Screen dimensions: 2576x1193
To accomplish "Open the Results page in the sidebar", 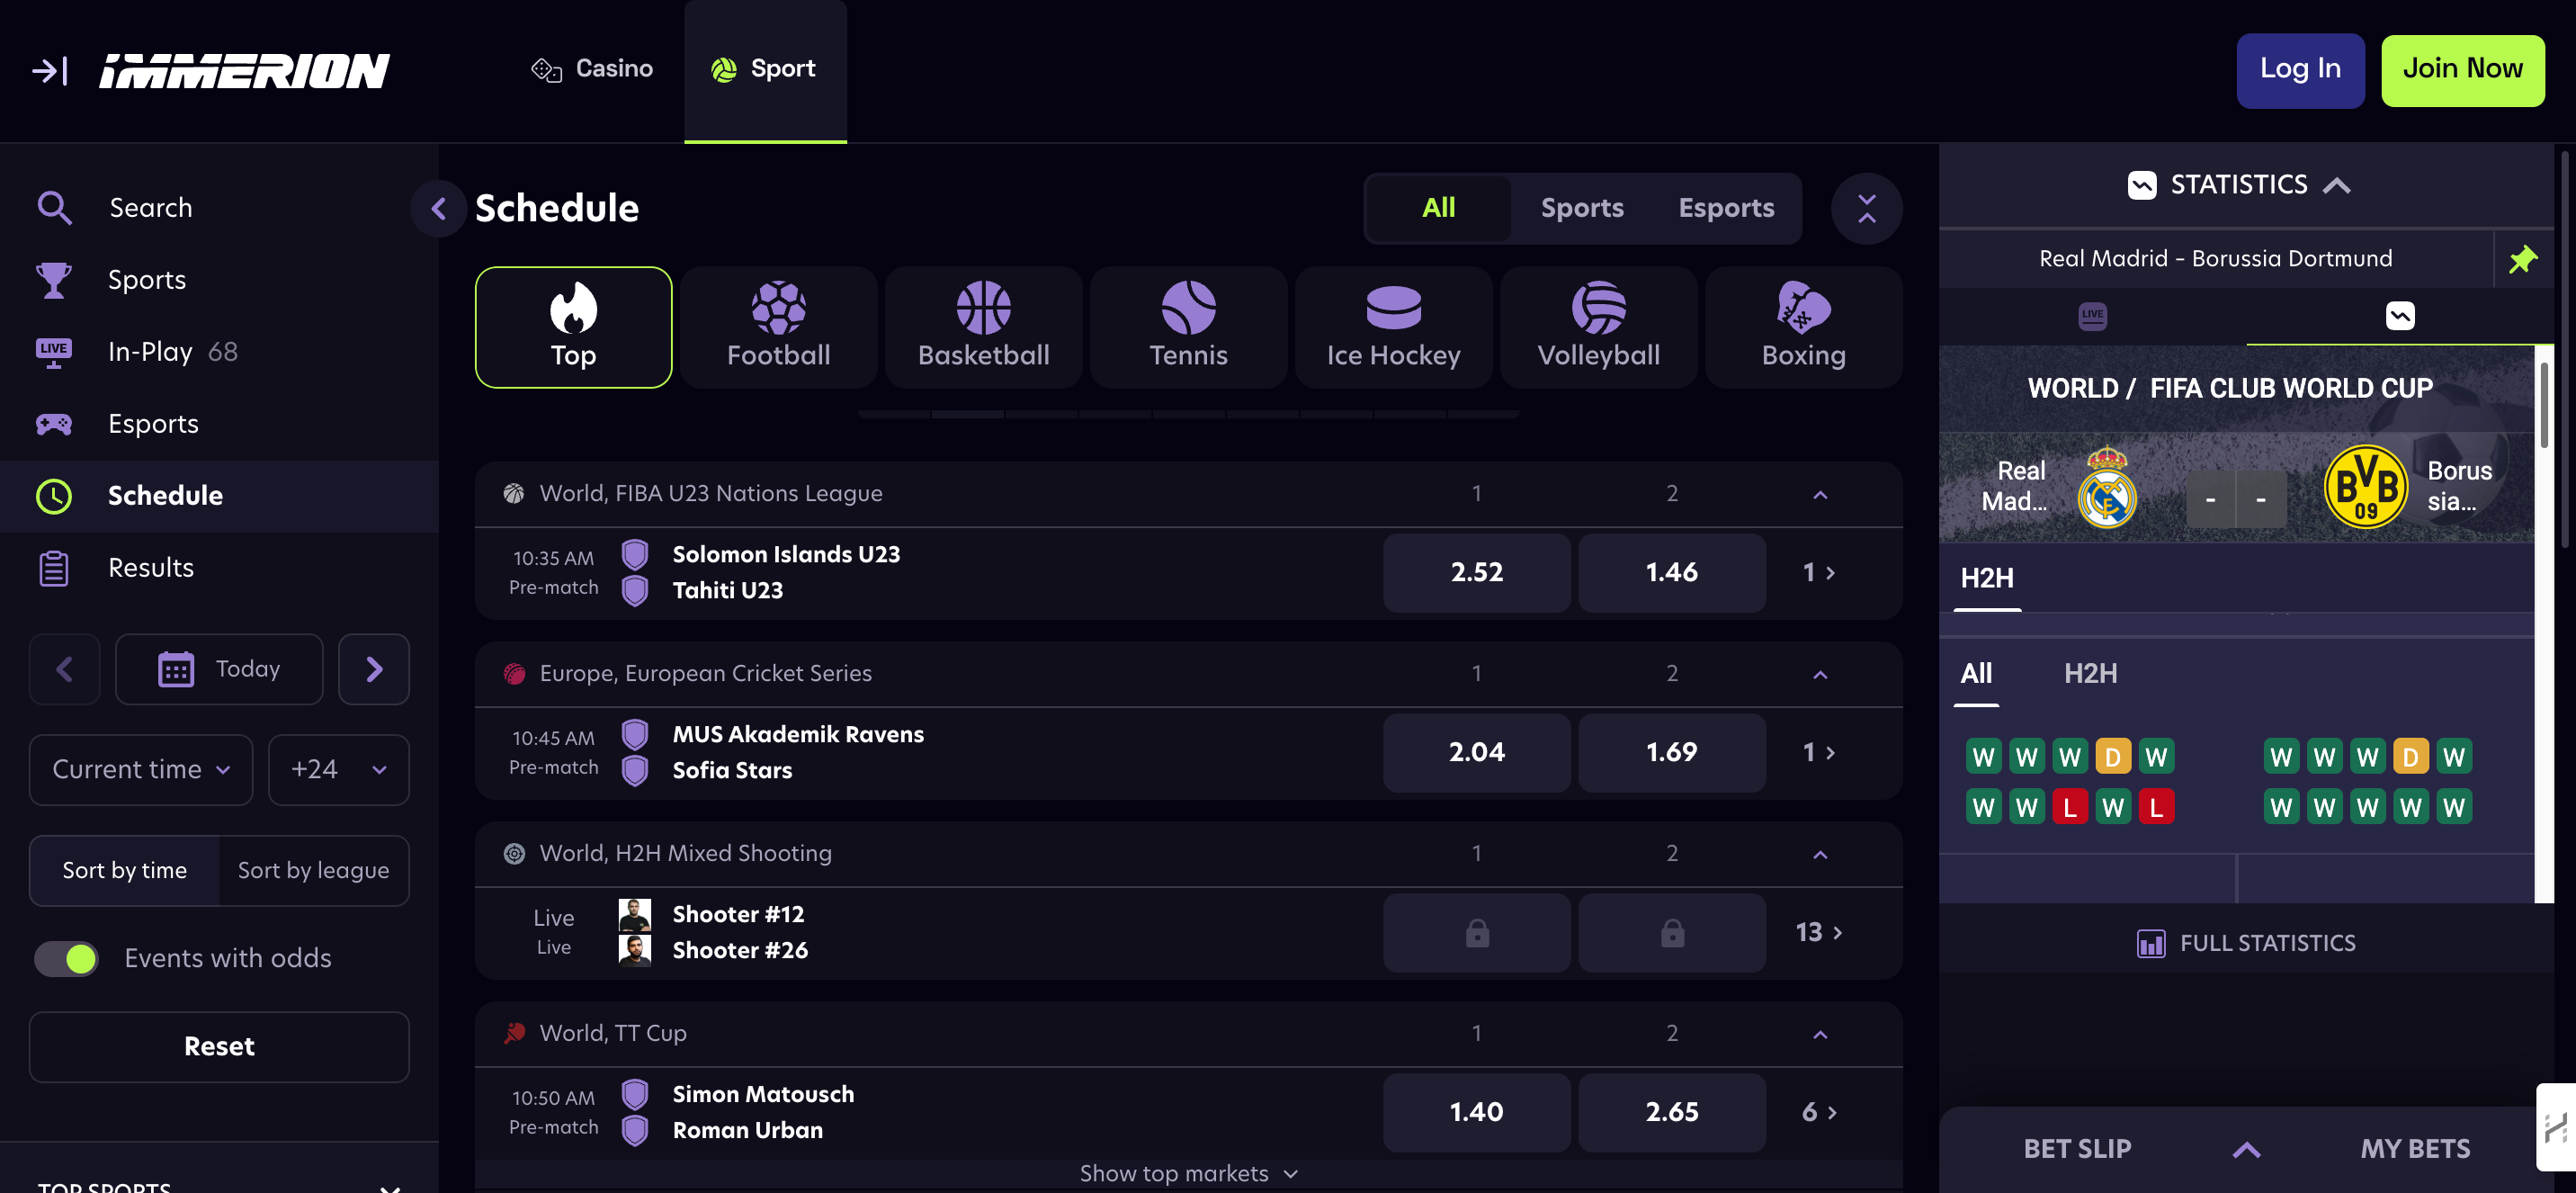I will pyautogui.click(x=219, y=567).
